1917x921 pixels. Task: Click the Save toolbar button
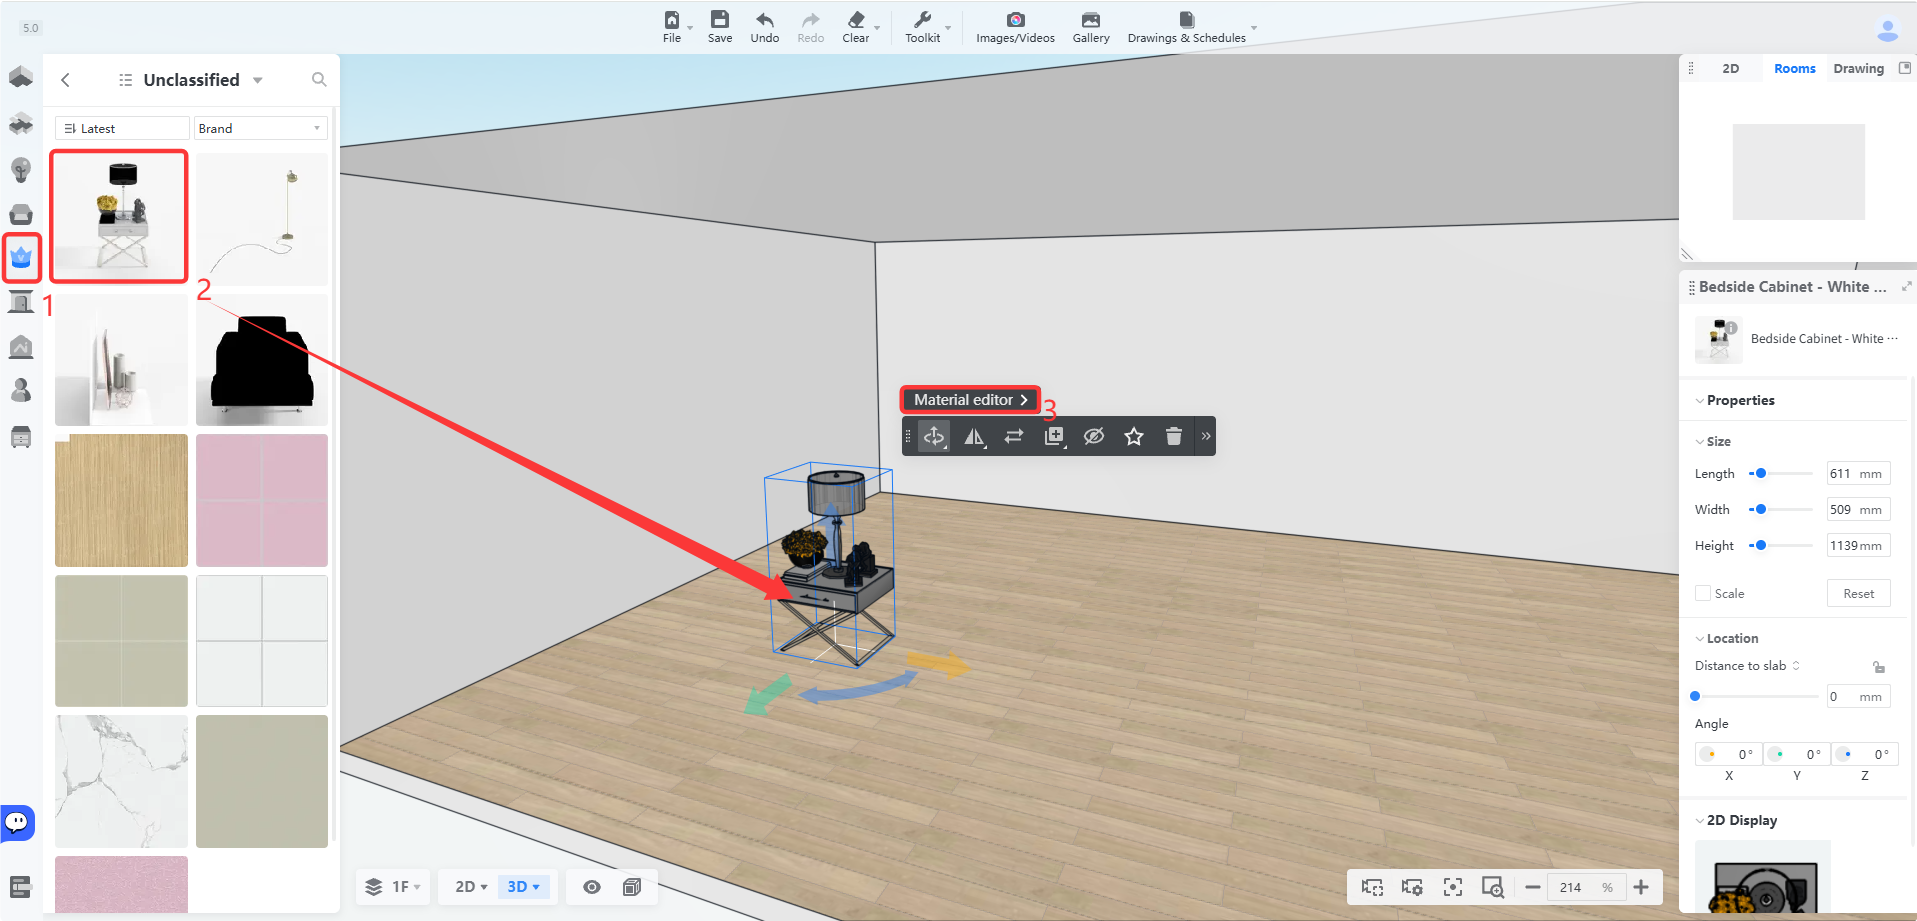(720, 27)
